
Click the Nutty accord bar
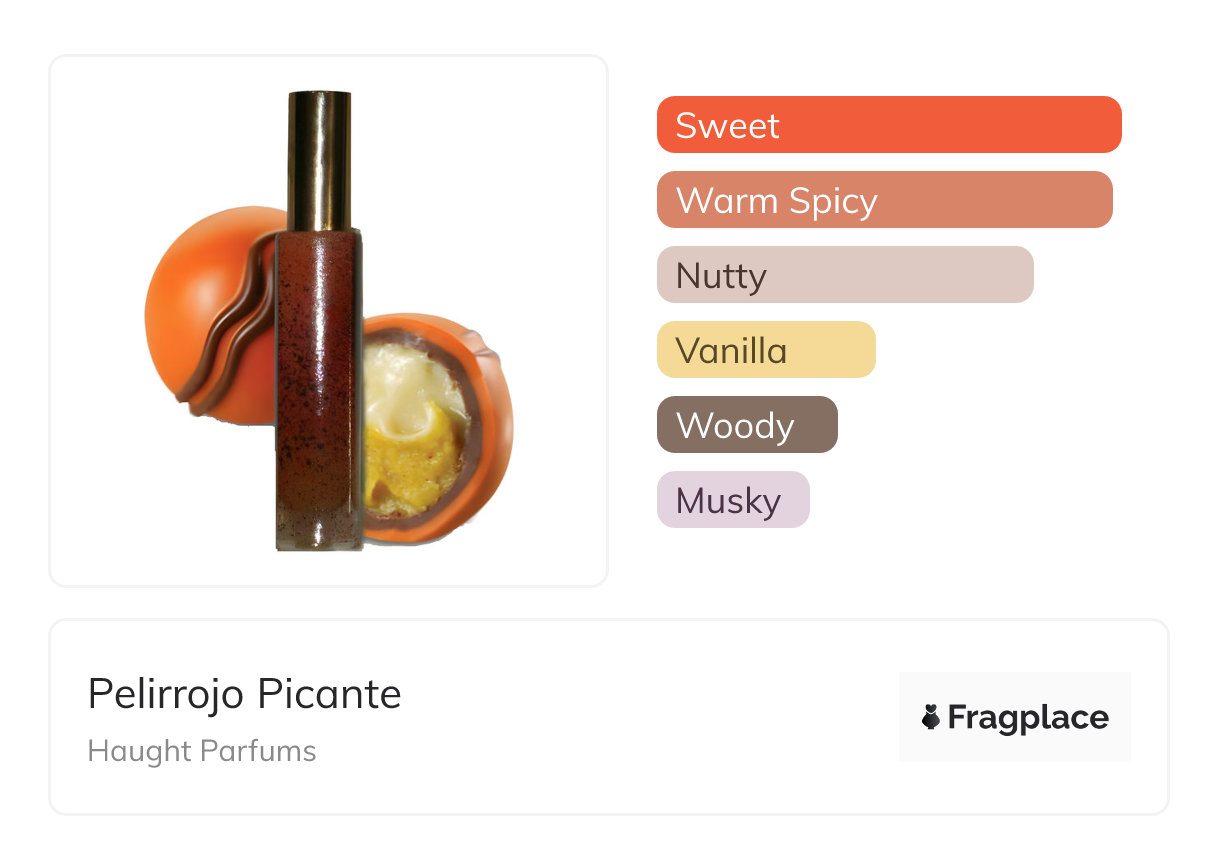tap(844, 275)
